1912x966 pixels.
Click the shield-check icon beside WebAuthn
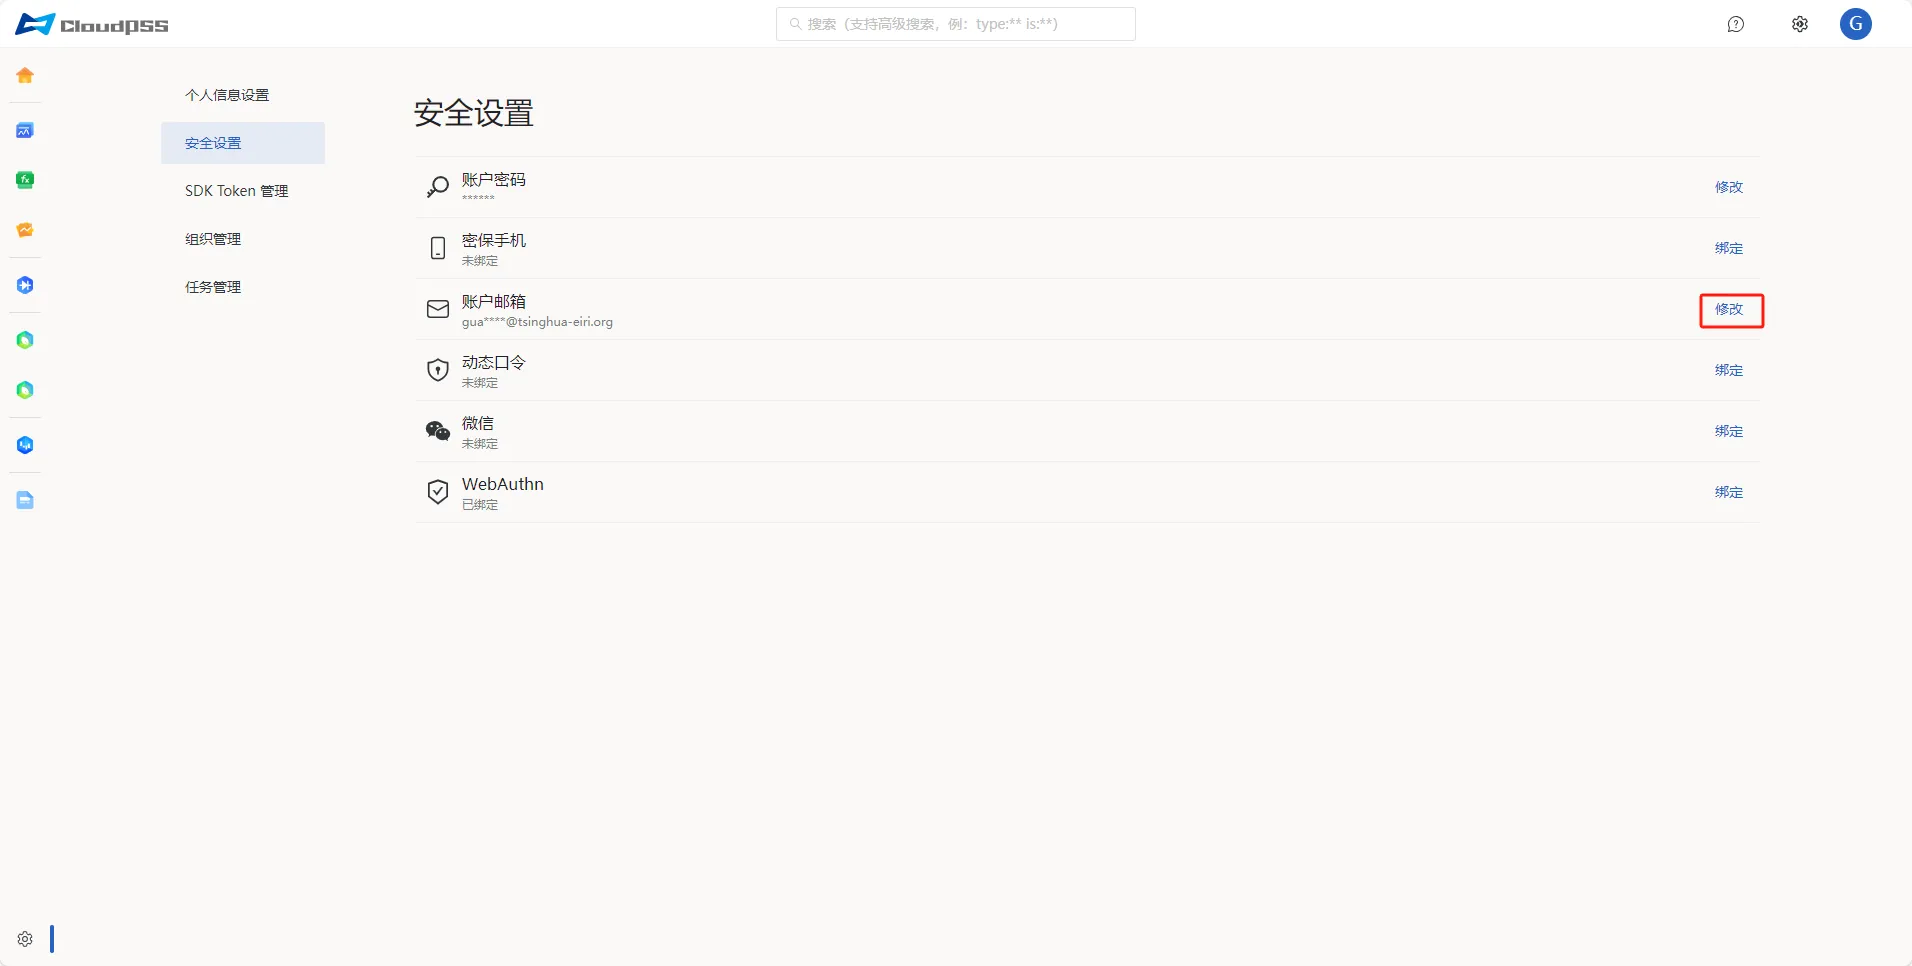click(438, 492)
